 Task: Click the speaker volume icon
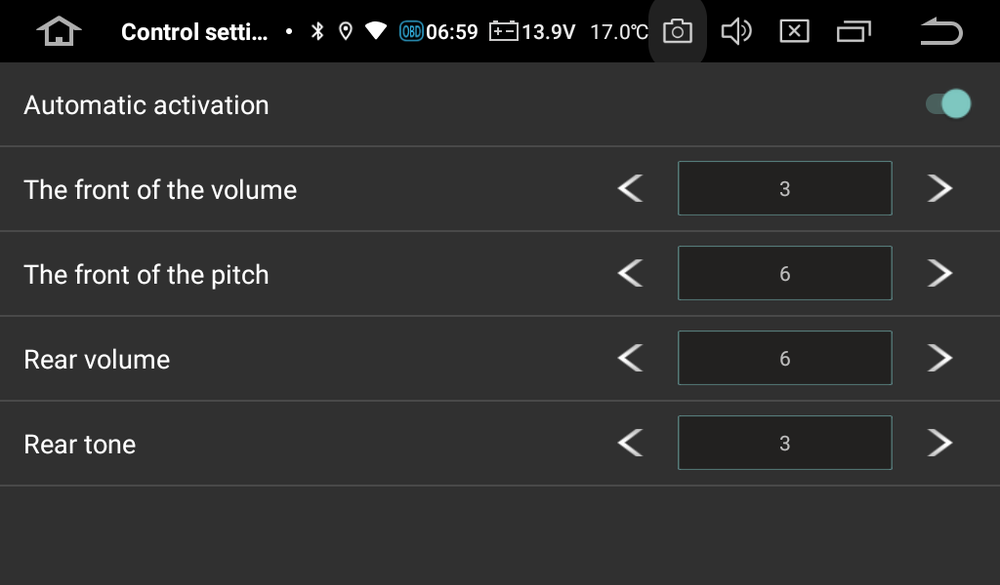(737, 31)
